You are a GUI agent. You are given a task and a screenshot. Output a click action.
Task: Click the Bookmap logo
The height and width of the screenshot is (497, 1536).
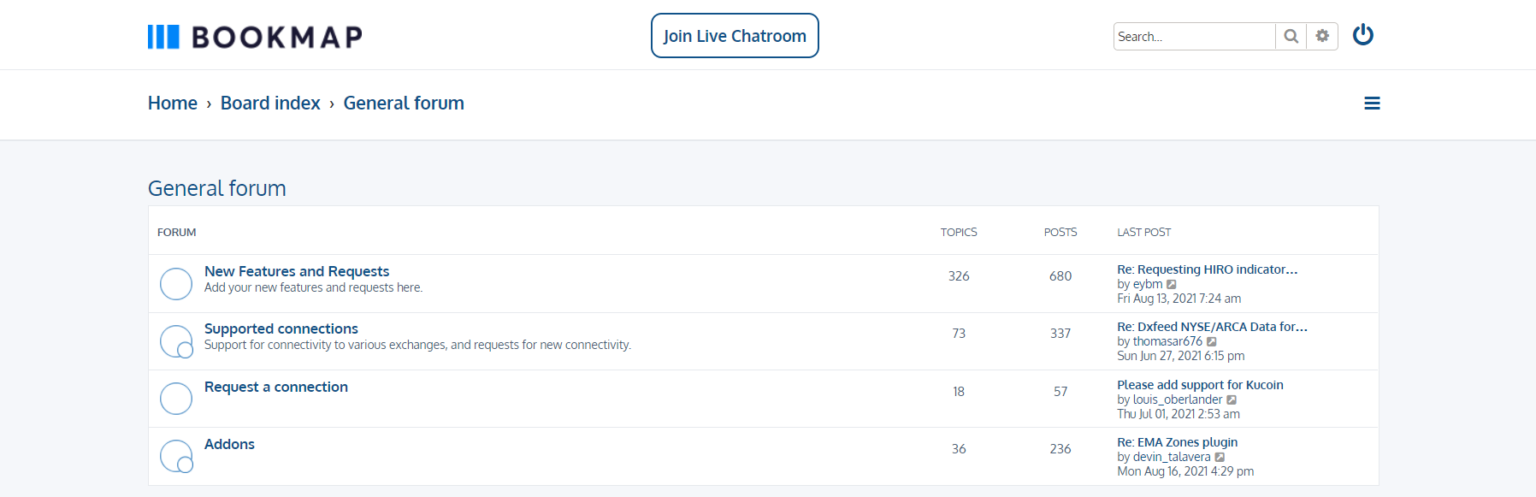(255, 37)
